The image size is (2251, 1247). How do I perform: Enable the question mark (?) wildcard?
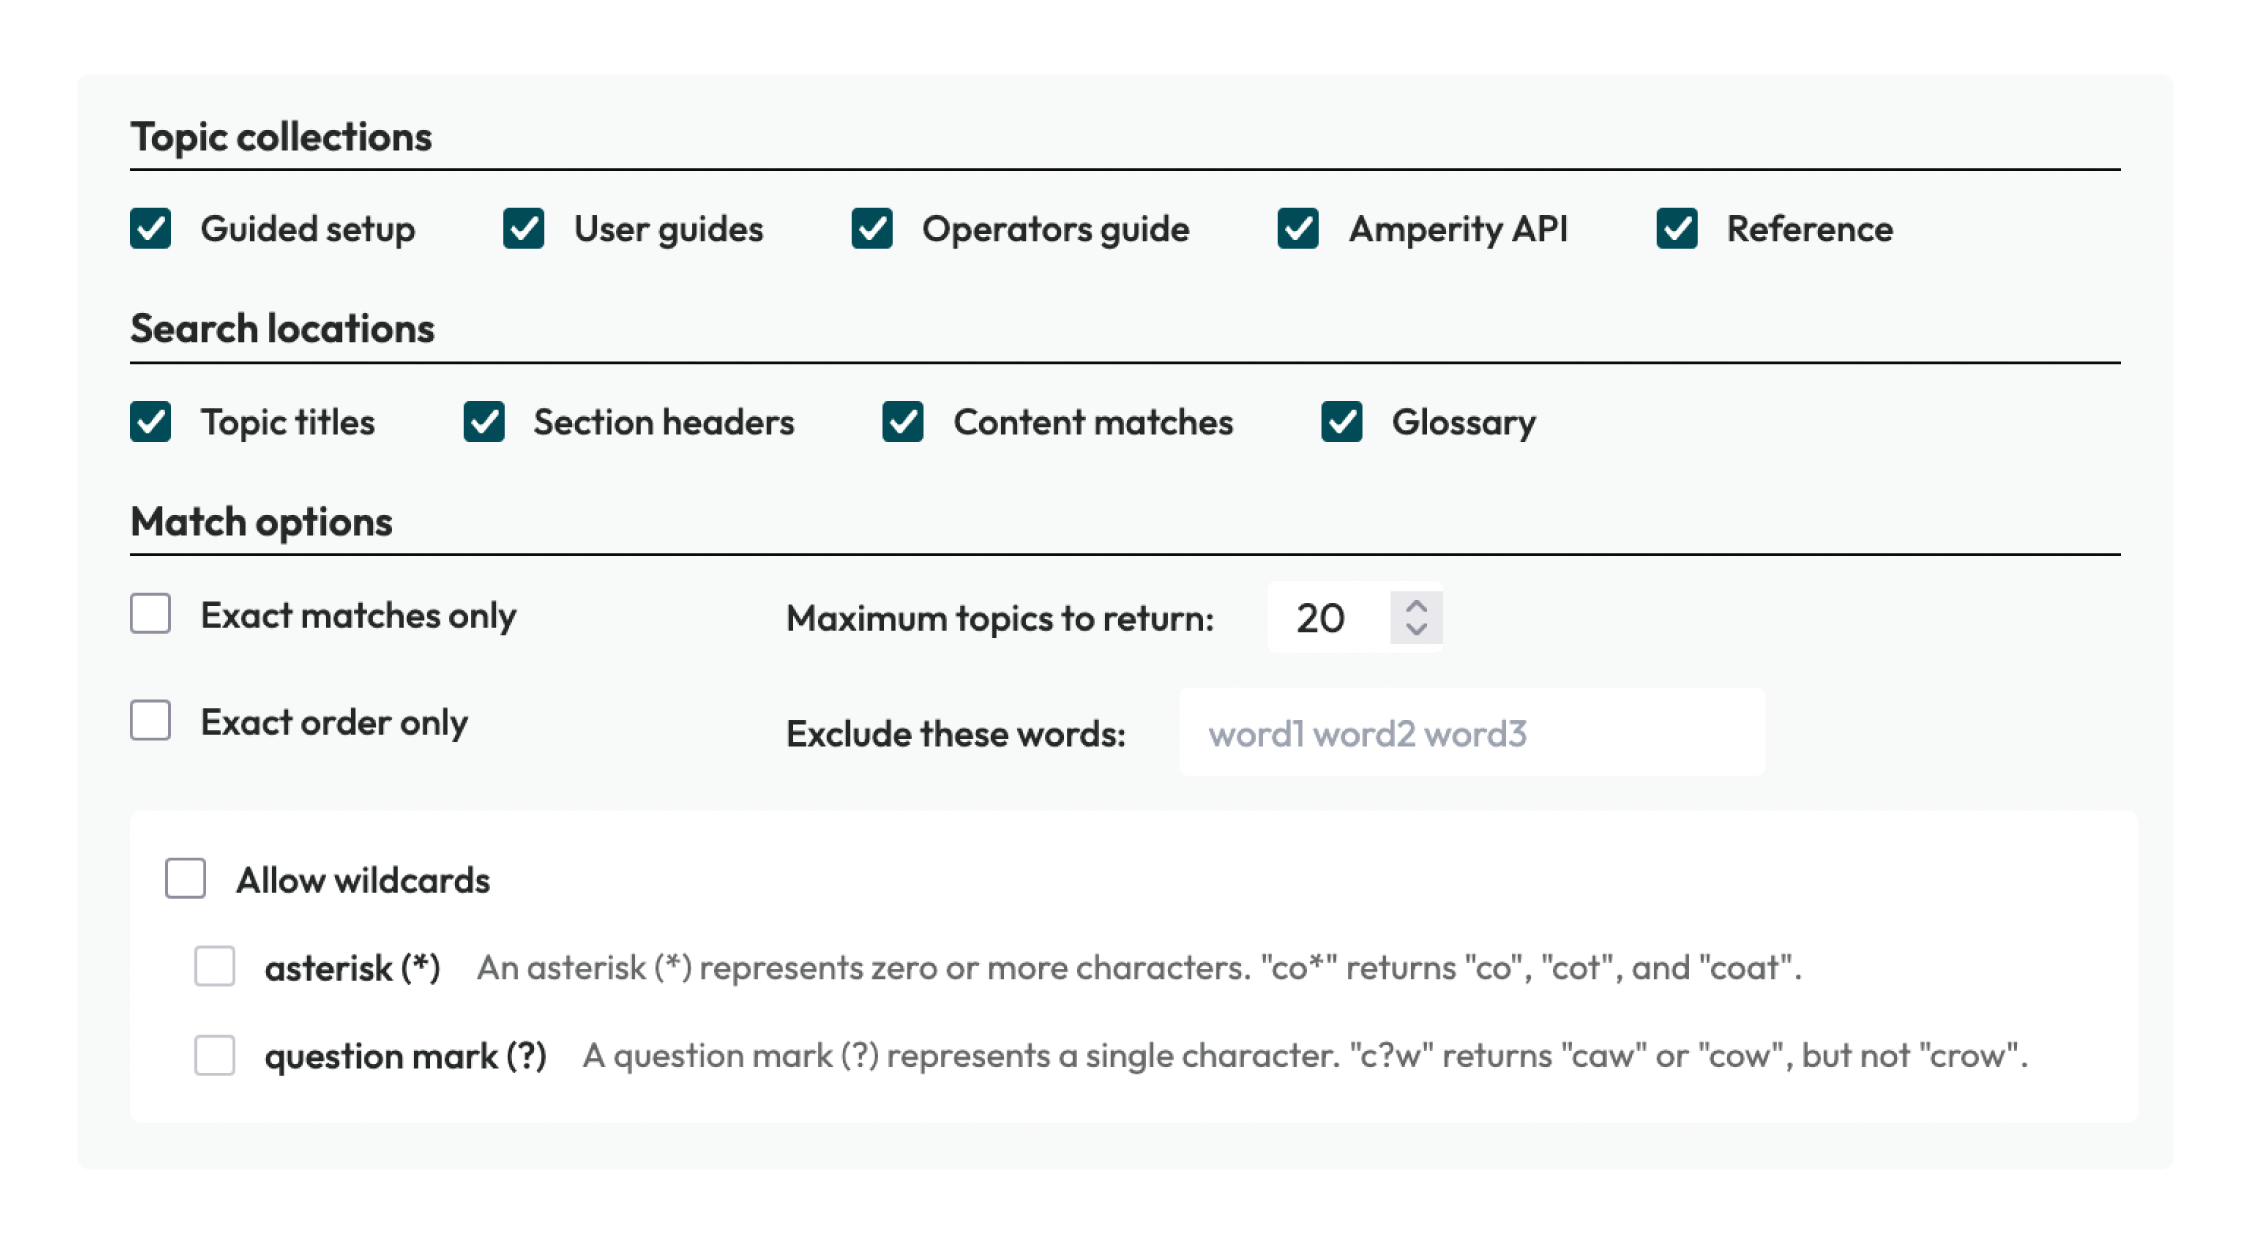[214, 1055]
